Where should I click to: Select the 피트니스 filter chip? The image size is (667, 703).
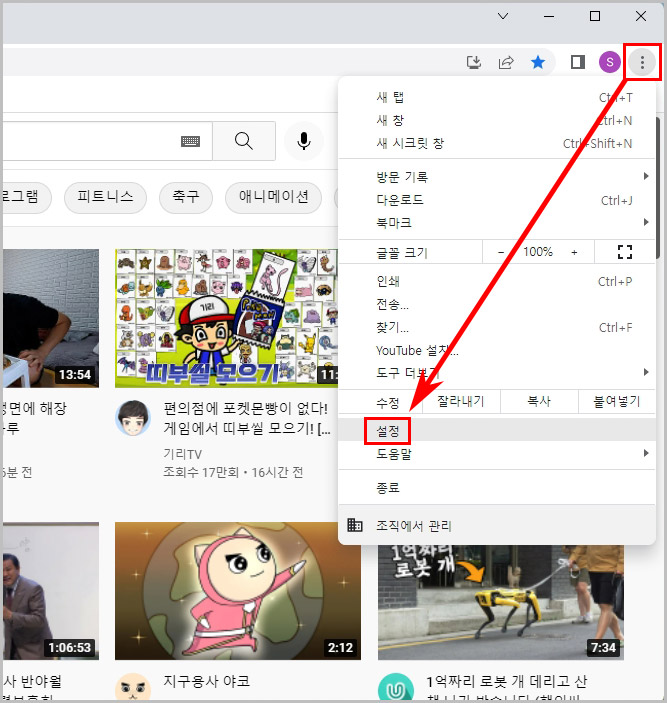click(x=105, y=197)
